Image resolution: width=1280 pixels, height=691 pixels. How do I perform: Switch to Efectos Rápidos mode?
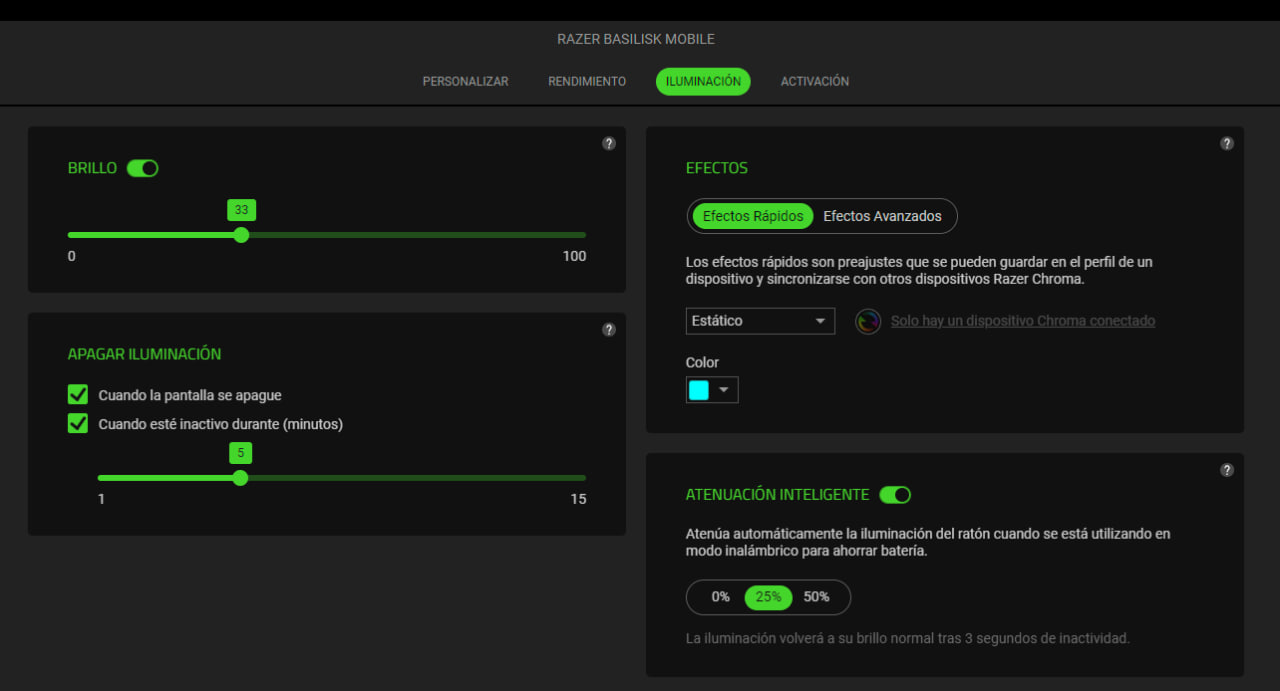(752, 216)
